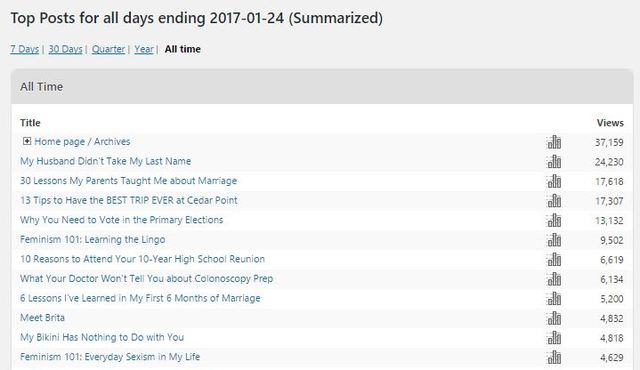
Task: Switch to the 7 Days period
Action: (x=24, y=49)
